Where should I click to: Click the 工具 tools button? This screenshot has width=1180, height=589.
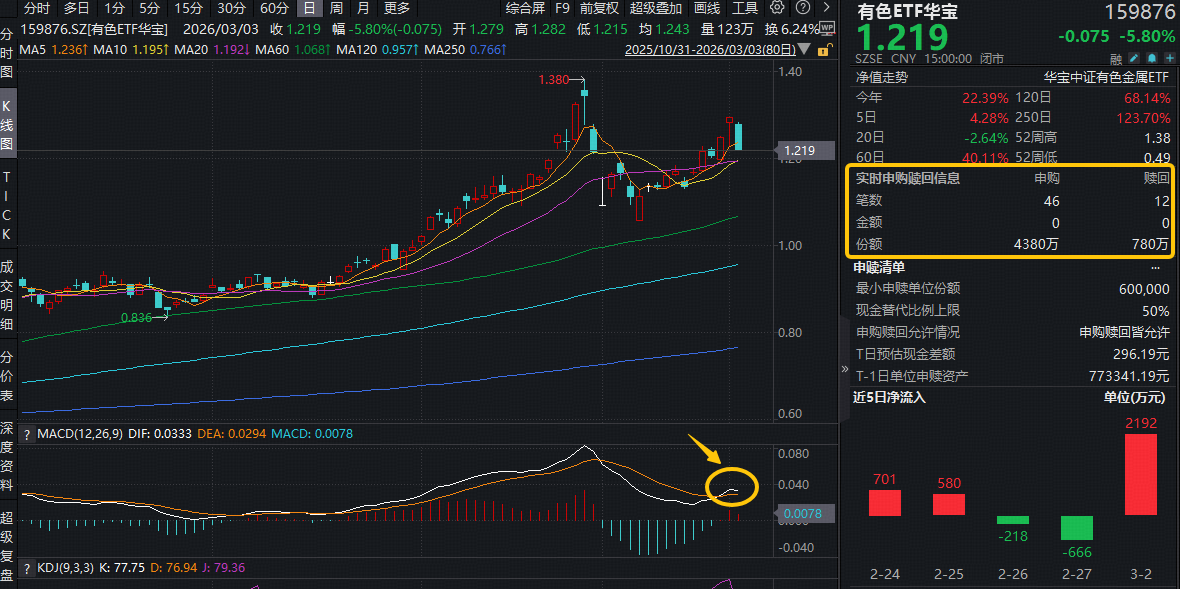[745, 8]
